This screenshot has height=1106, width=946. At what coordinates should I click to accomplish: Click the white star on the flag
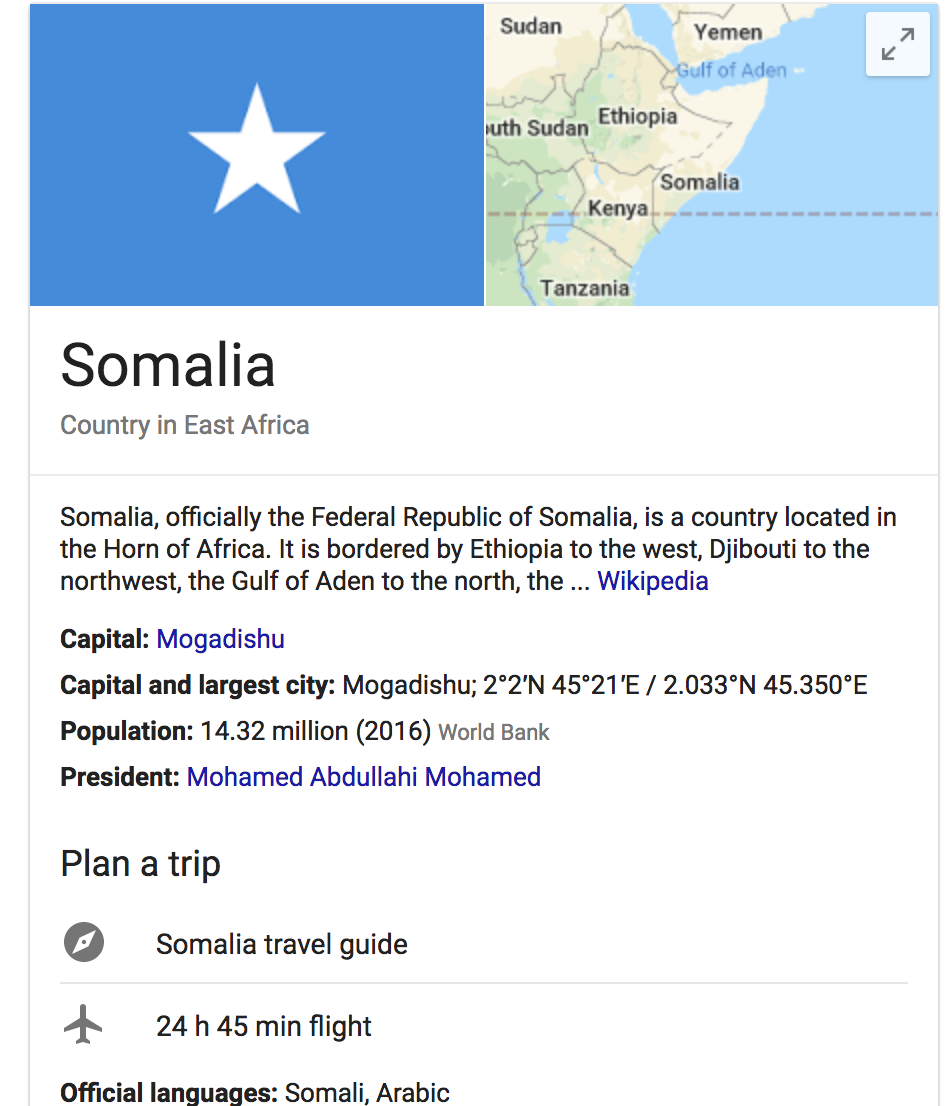(x=256, y=150)
